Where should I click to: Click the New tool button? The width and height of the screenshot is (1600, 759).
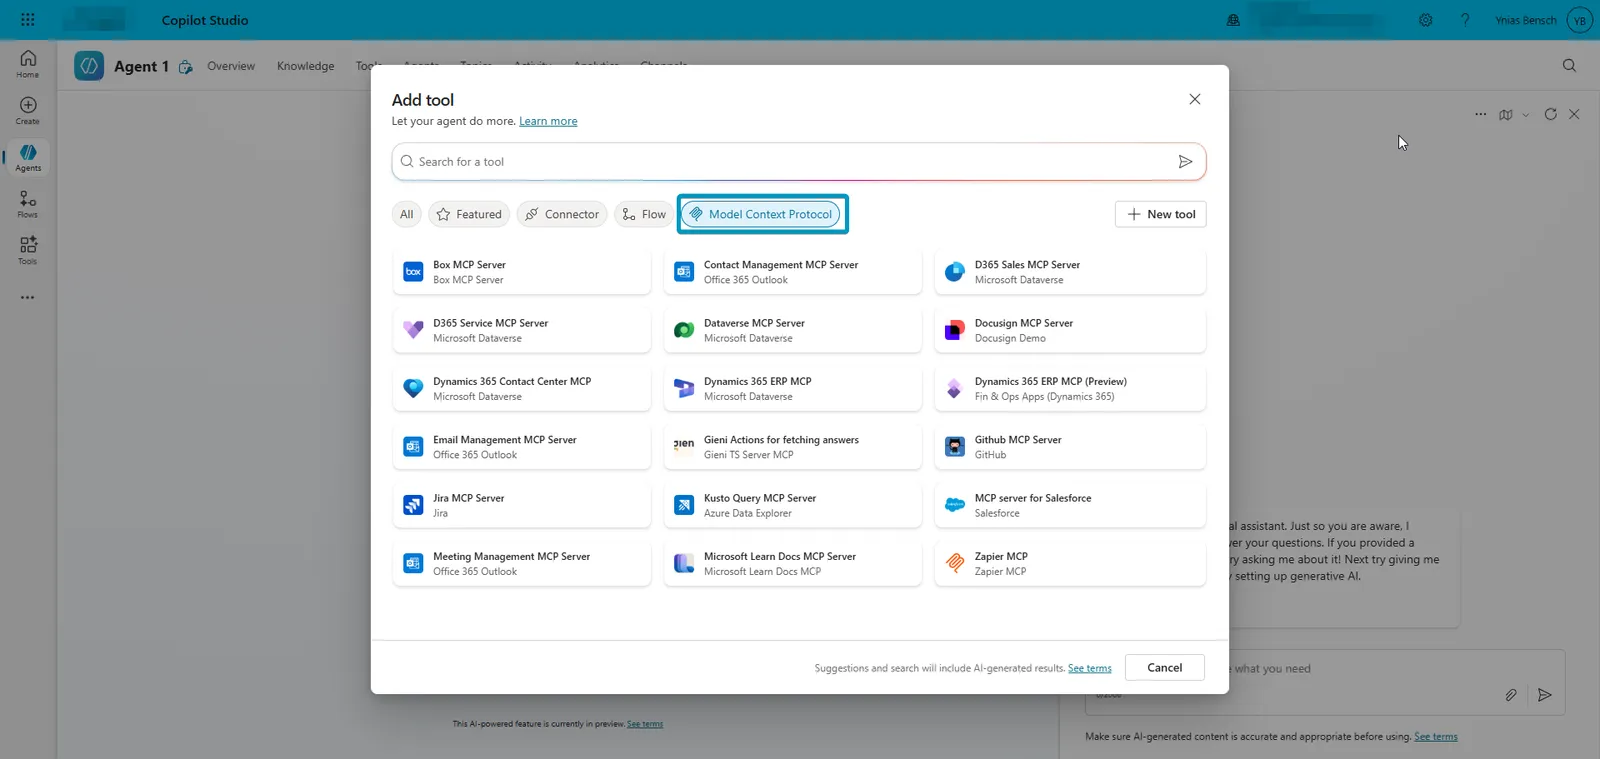pos(1161,214)
